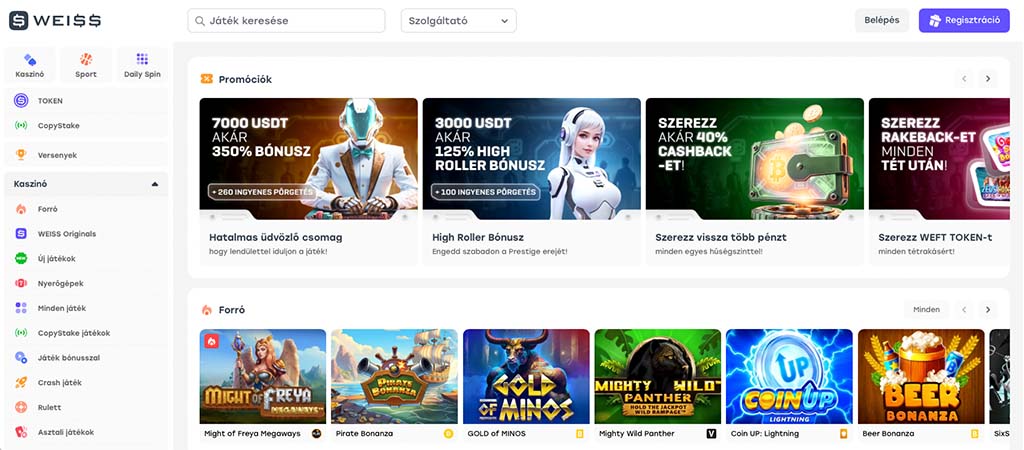This screenshot has height=450, width=1024.
Task: Click the Nyerőgépek slot icon
Action: [x=21, y=283]
